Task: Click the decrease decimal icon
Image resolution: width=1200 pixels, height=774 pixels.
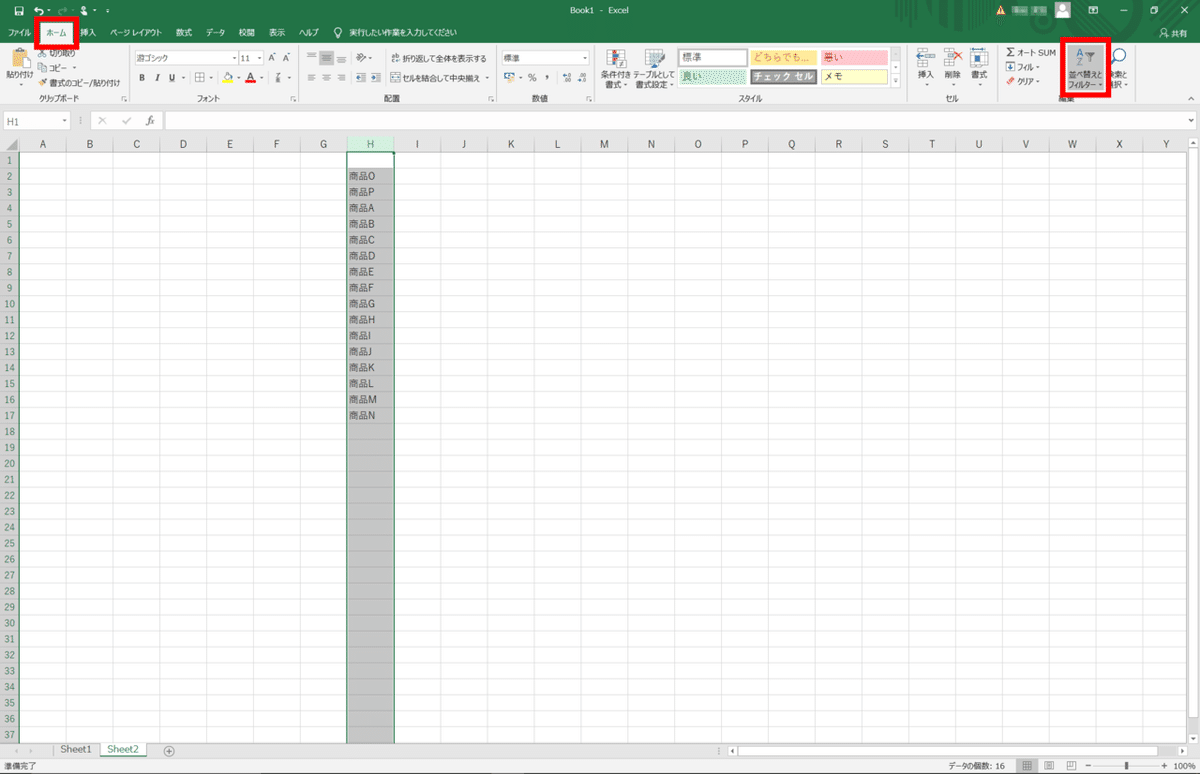Action: (581, 77)
